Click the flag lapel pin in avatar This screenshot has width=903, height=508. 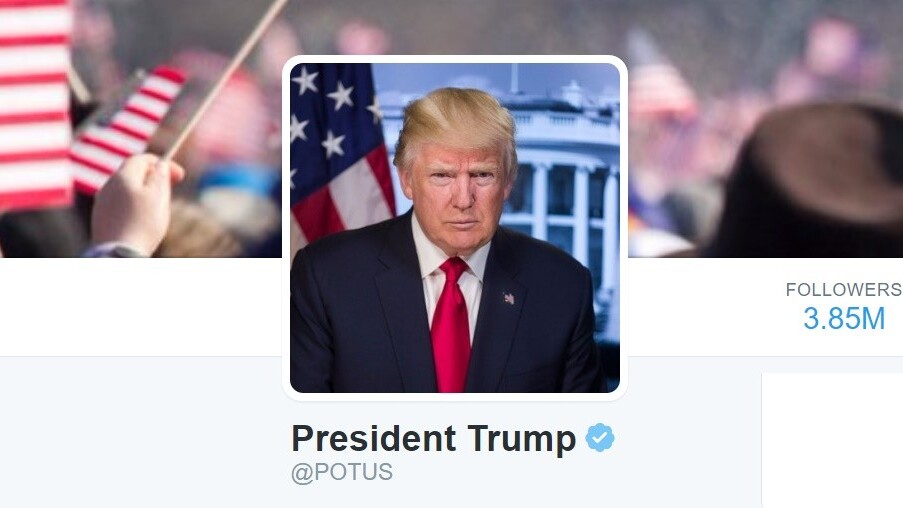click(509, 298)
